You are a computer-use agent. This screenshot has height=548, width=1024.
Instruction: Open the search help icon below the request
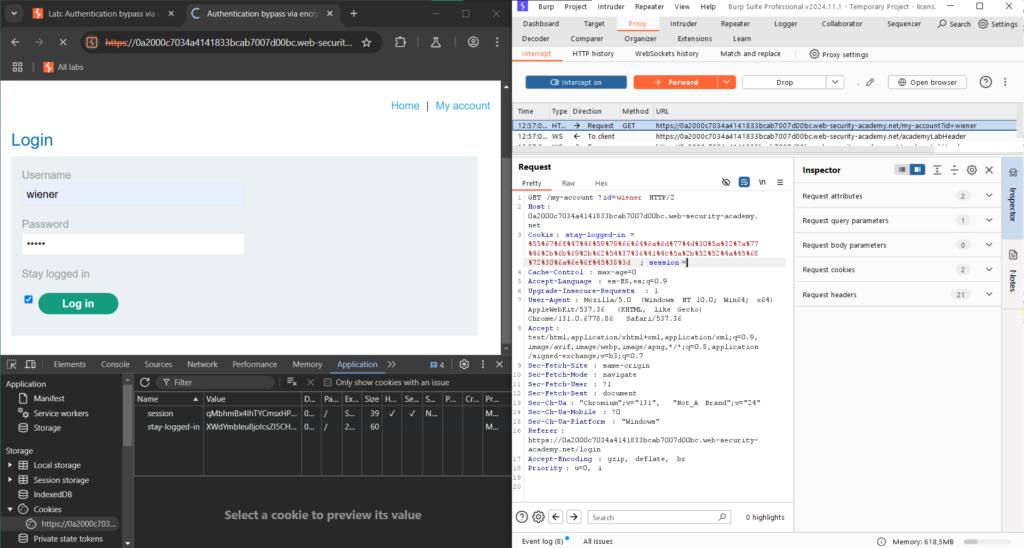pos(521,517)
